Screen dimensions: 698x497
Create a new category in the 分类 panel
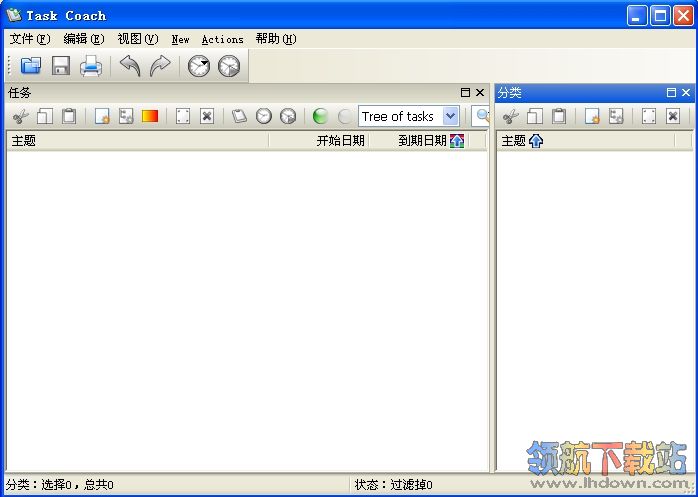tap(592, 117)
